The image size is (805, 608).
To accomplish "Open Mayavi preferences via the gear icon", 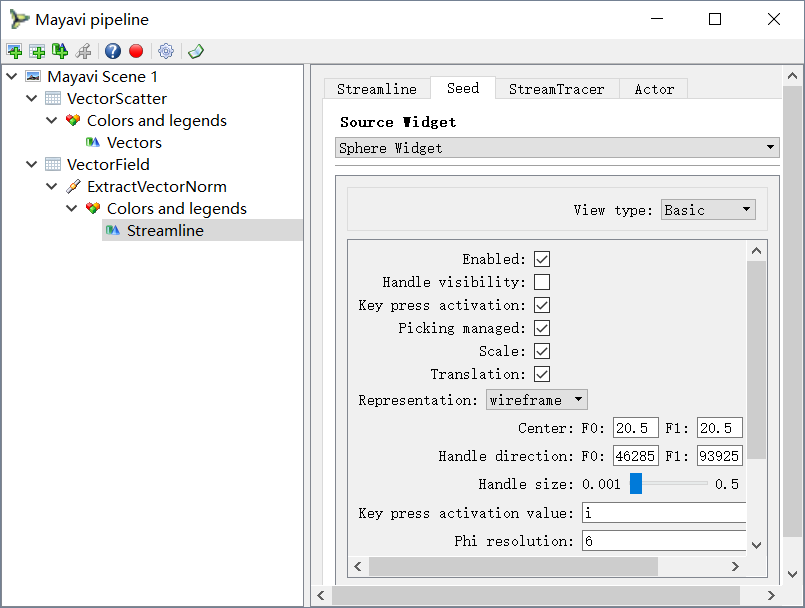I will [166, 51].
